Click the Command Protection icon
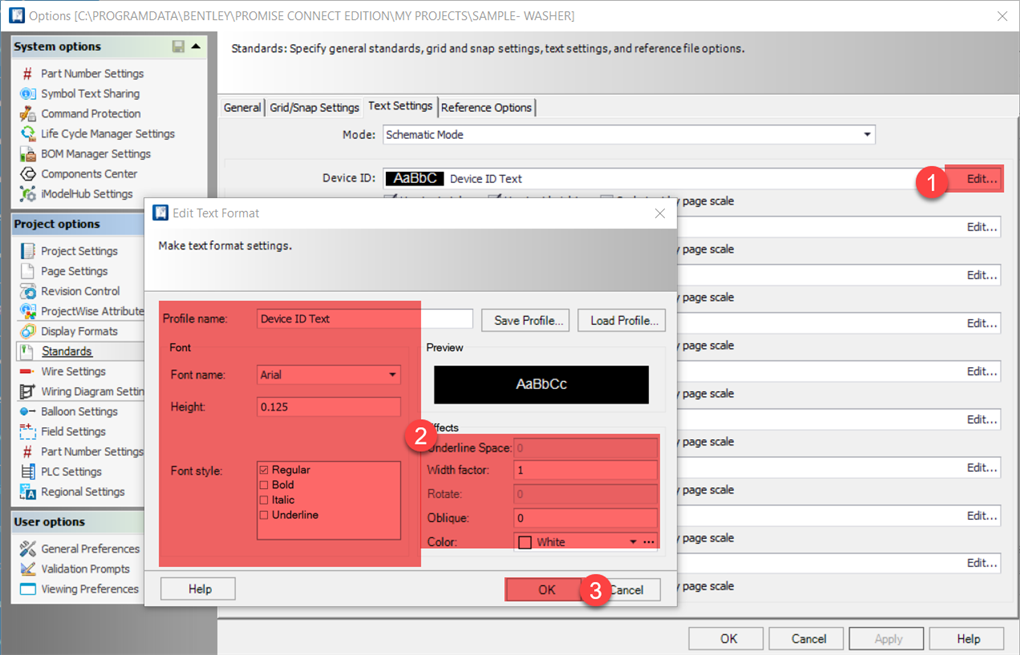Screen dimensions: 1020x655 [27, 114]
